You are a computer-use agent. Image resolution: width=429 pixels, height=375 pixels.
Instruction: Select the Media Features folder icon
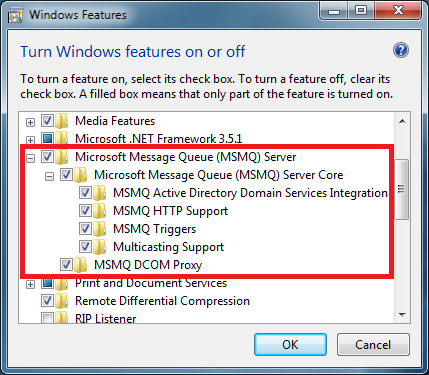coord(62,121)
